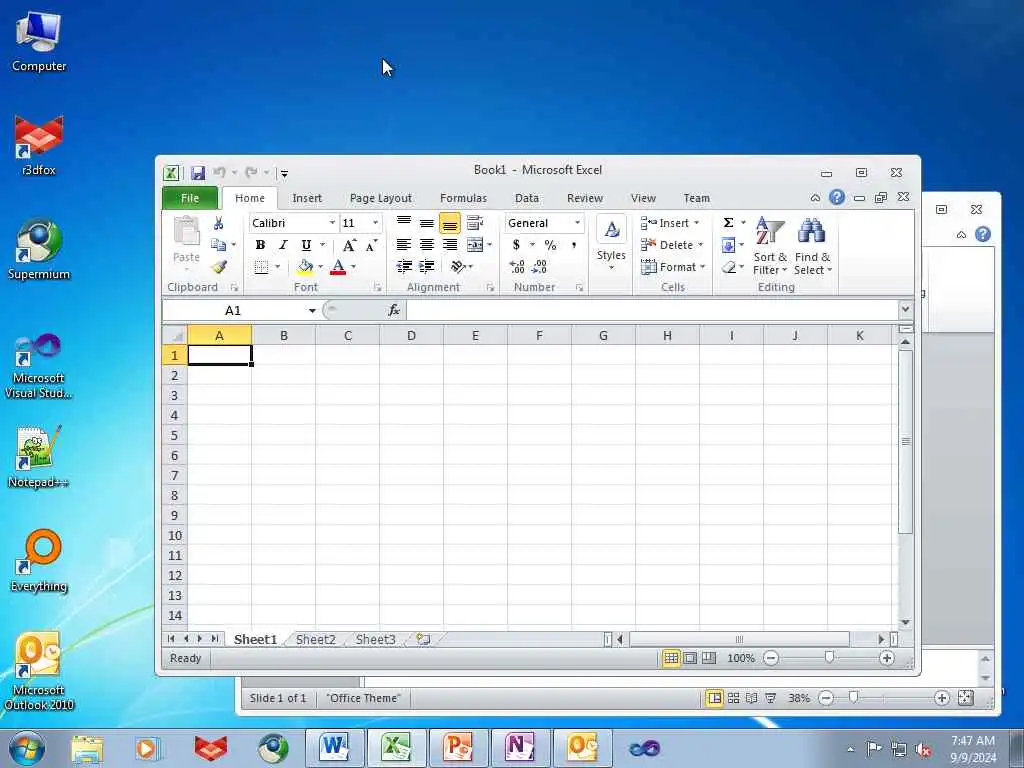Image resolution: width=1024 pixels, height=768 pixels.
Task: Align text right
Action: pos(449,245)
